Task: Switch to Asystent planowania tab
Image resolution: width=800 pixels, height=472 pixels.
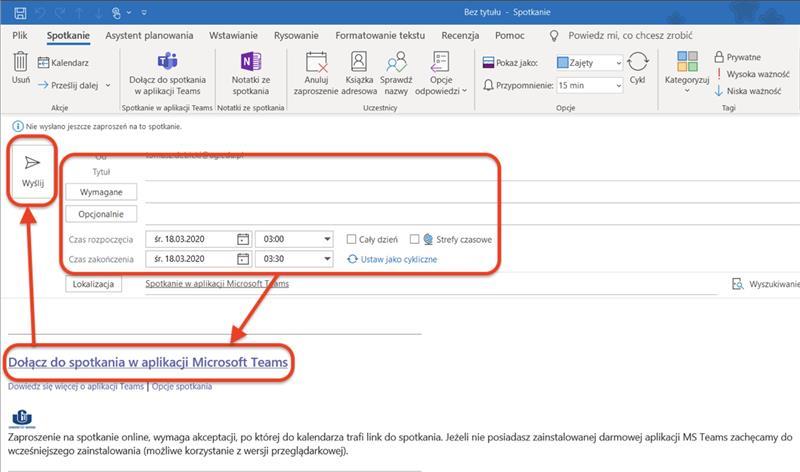Action: click(x=148, y=35)
